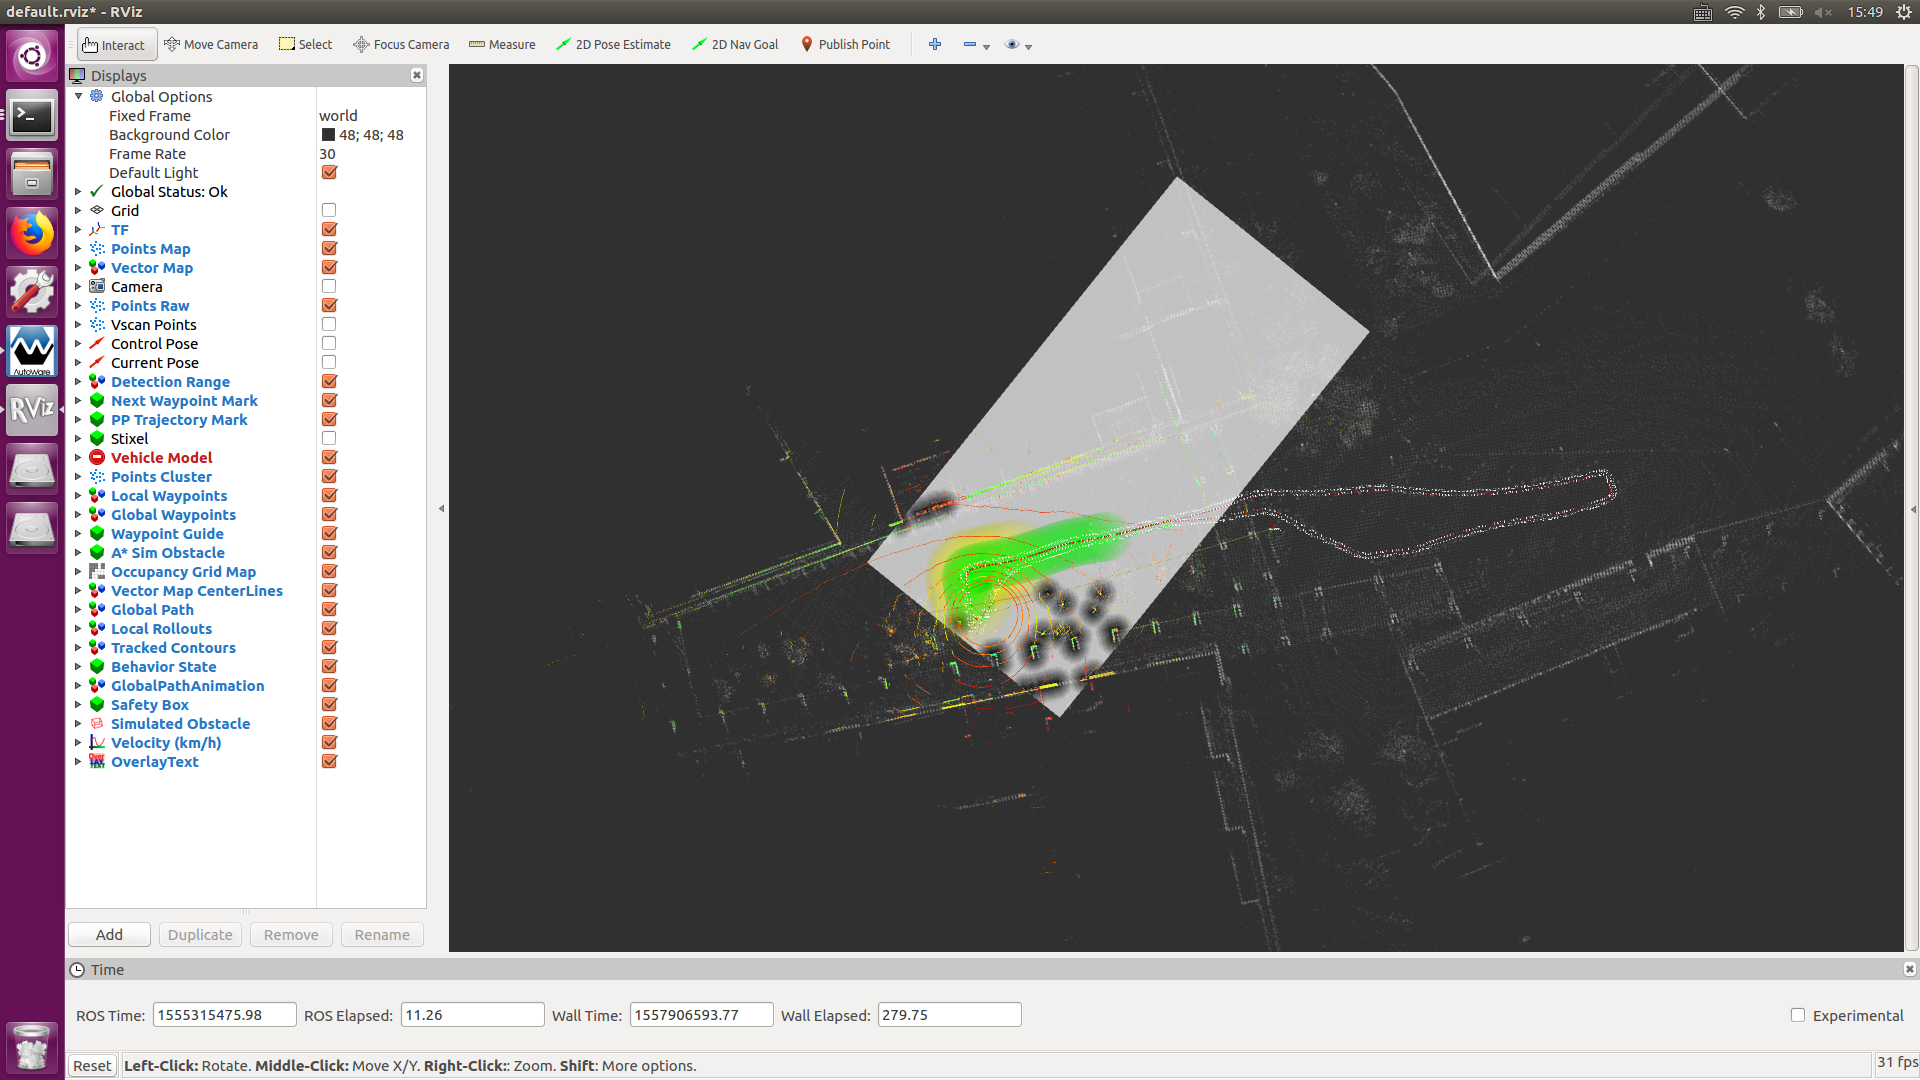The image size is (1920, 1080).
Task: Toggle the Experimental checkbox
Action: [x=1798, y=1015]
